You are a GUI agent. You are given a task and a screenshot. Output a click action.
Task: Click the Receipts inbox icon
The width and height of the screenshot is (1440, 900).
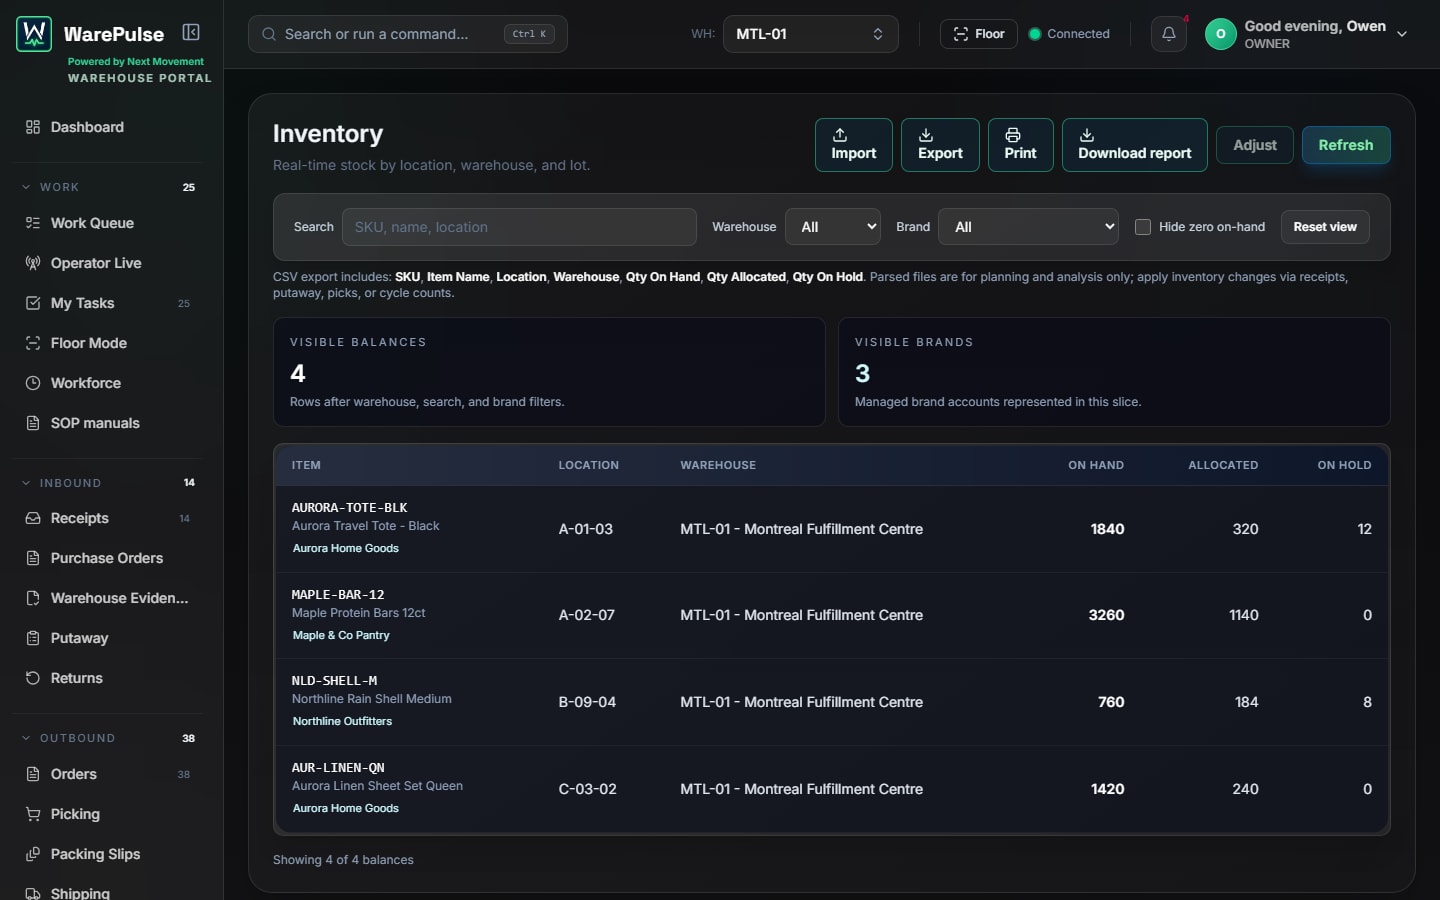coord(33,518)
